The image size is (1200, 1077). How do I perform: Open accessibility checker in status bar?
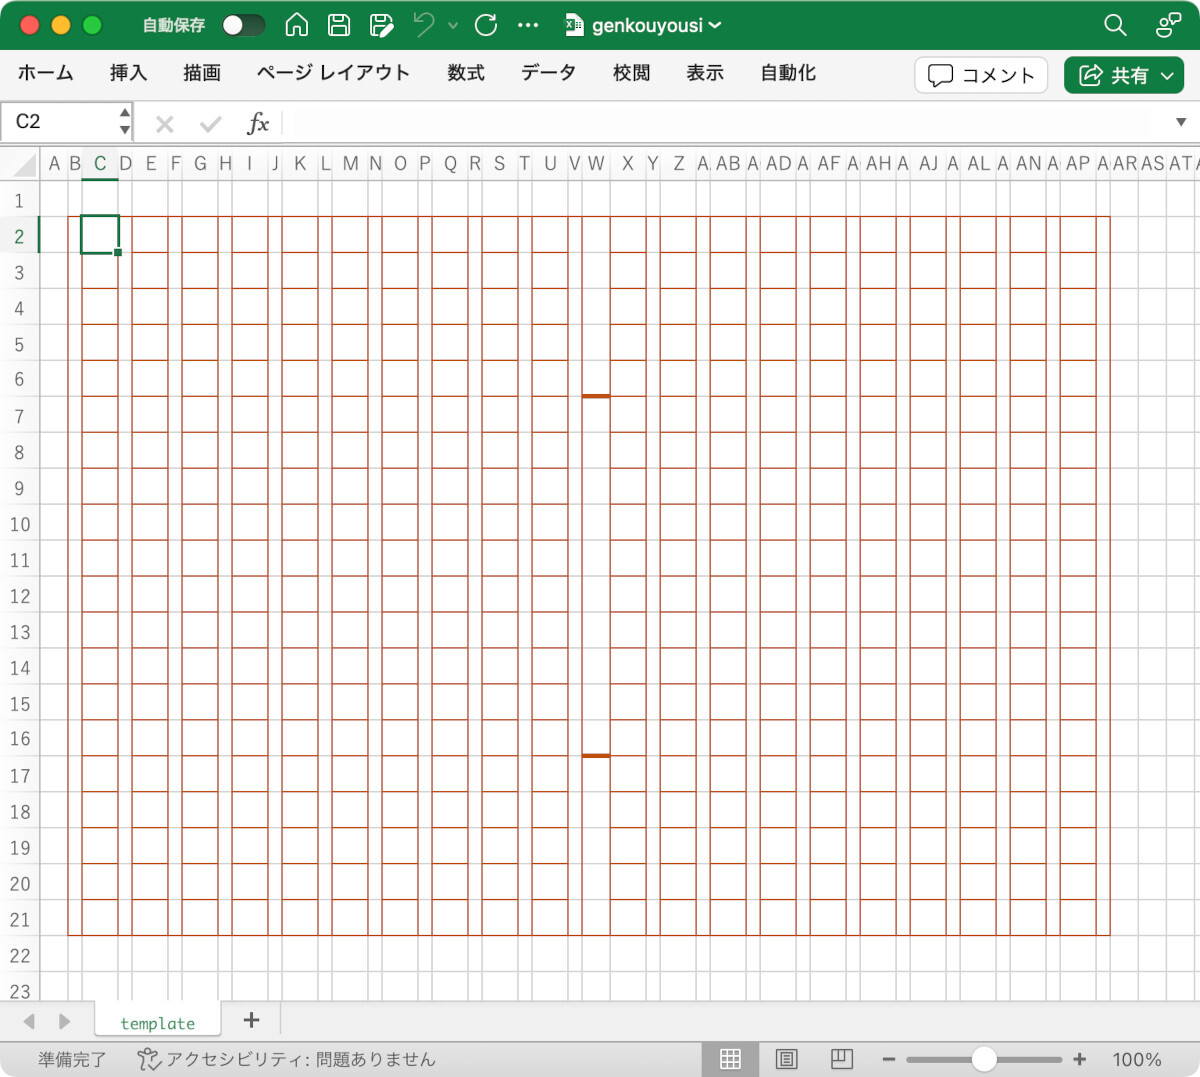point(286,1059)
